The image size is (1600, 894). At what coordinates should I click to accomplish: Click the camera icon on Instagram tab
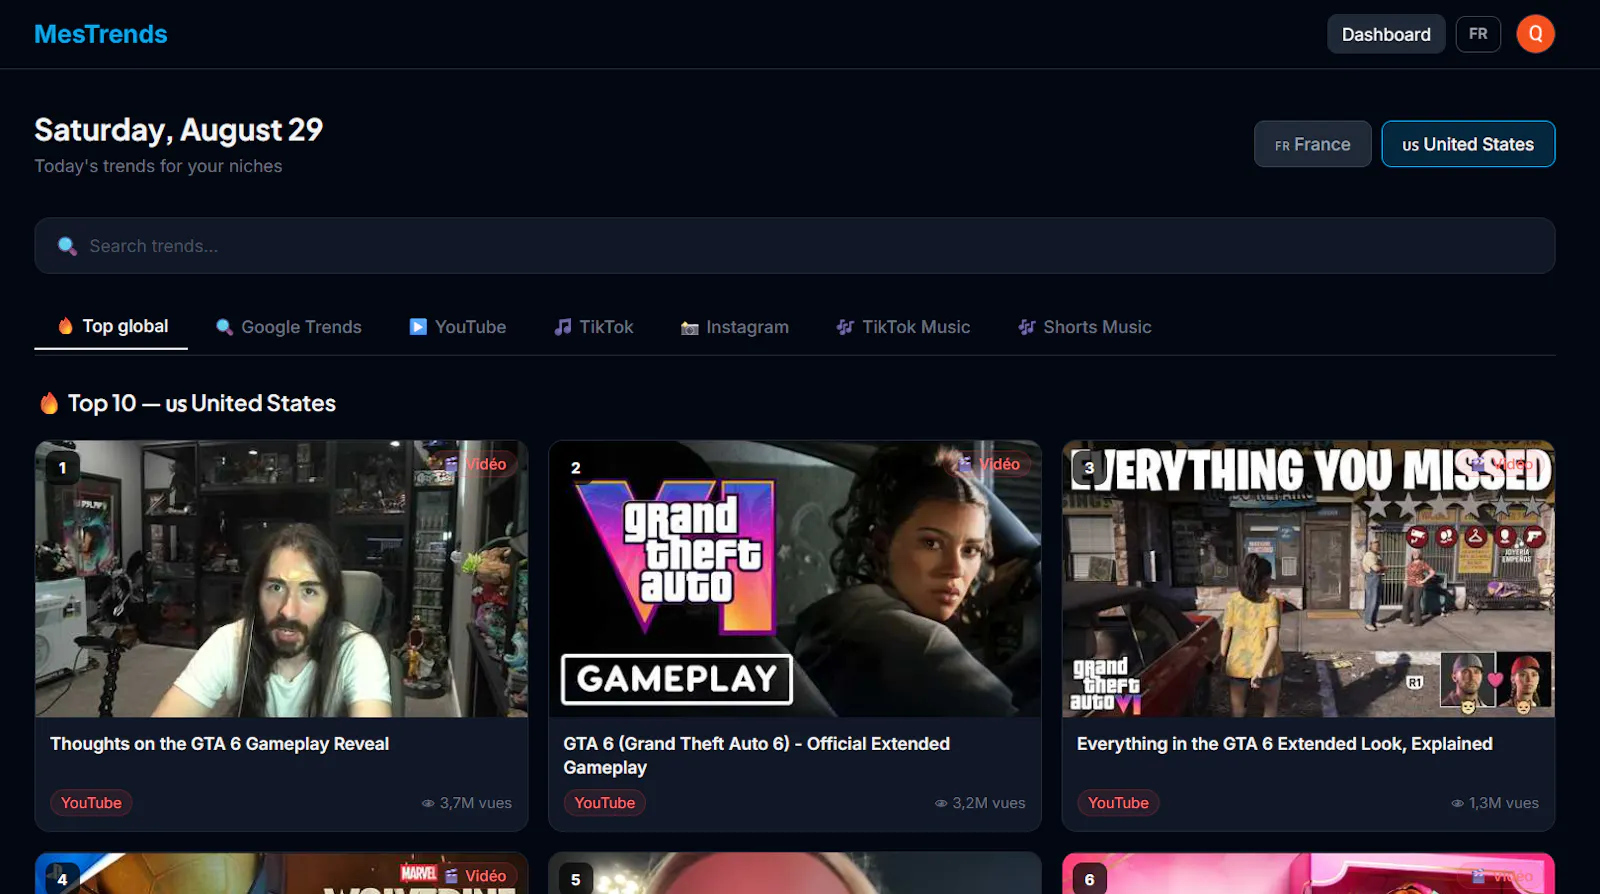coord(690,328)
